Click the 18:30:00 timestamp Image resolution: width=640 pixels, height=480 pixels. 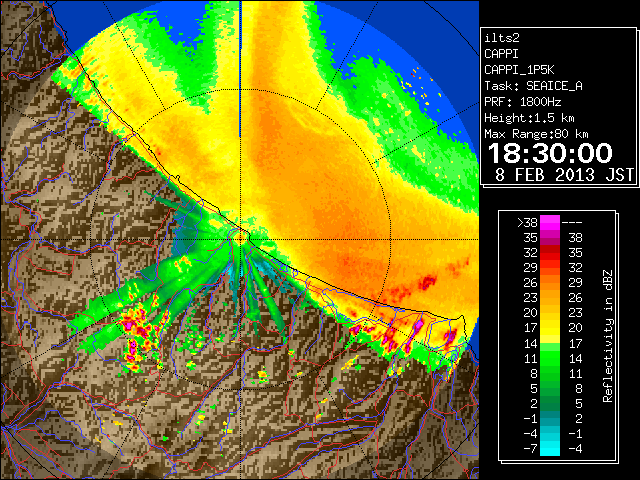(x=550, y=153)
